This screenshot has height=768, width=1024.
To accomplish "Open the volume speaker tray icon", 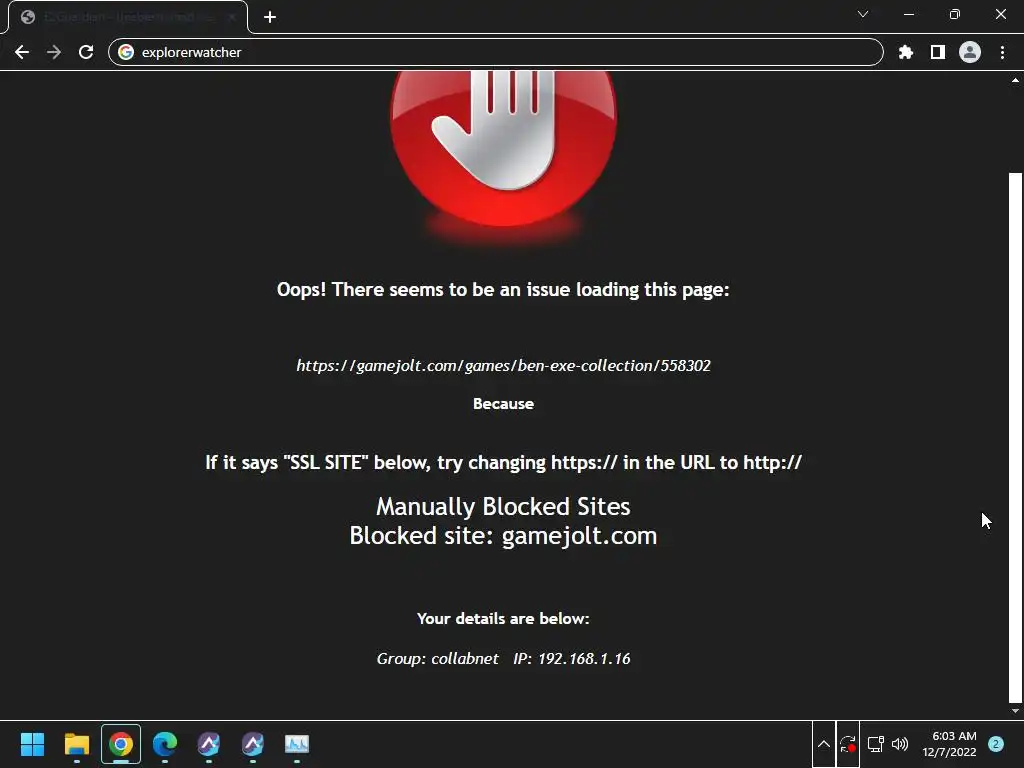I will (900, 744).
